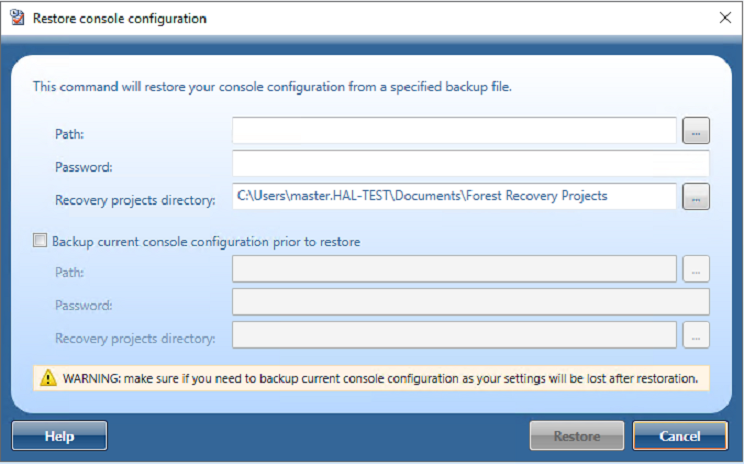Click the 'This command will restore' description text
The image size is (744, 464).
[x=272, y=87]
